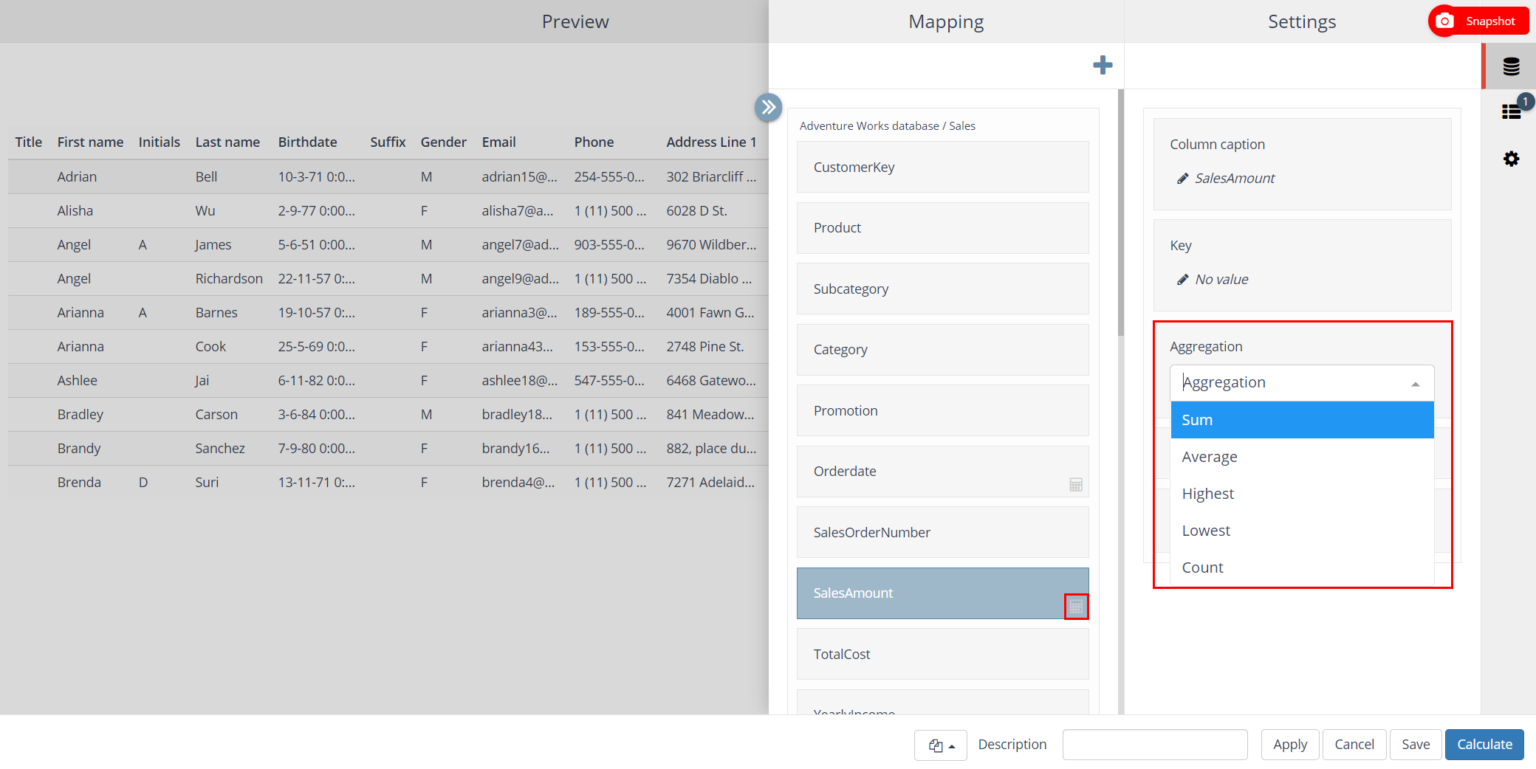Click the Phone column header

[x=594, y=142]
